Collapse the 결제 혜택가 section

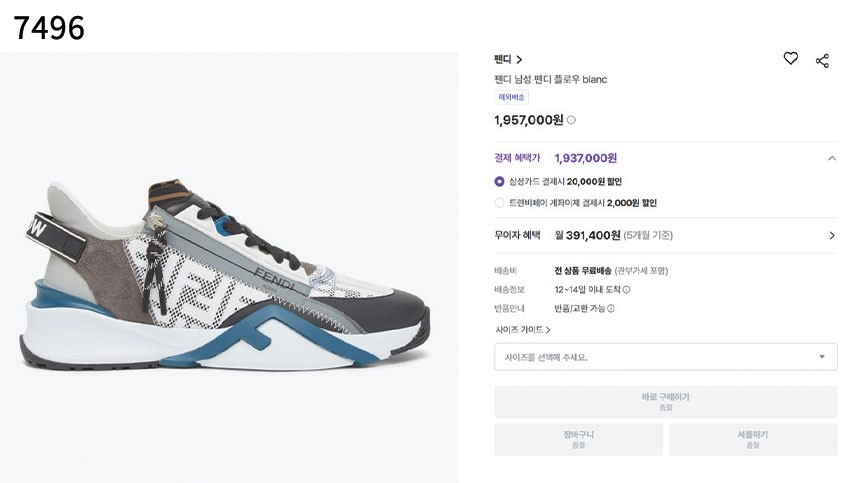[x=831, y=158]
